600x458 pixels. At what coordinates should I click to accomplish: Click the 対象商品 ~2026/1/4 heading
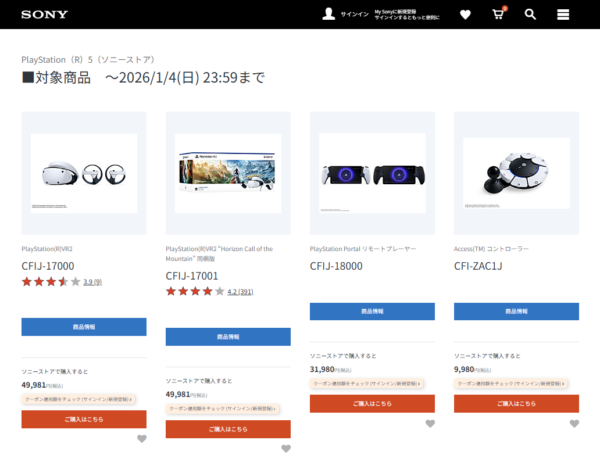point(143,78)
